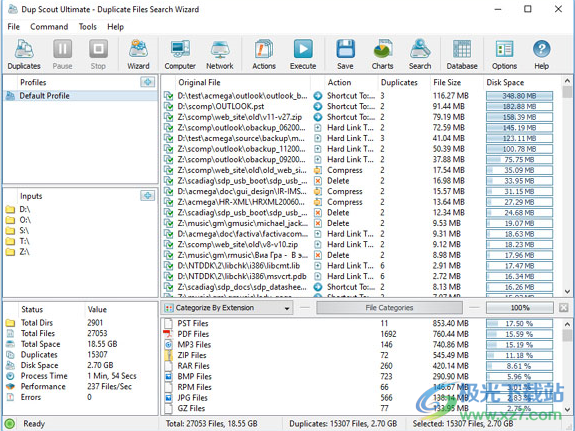
Task: Click the Stop toolbar button
Action: [98, 54]
